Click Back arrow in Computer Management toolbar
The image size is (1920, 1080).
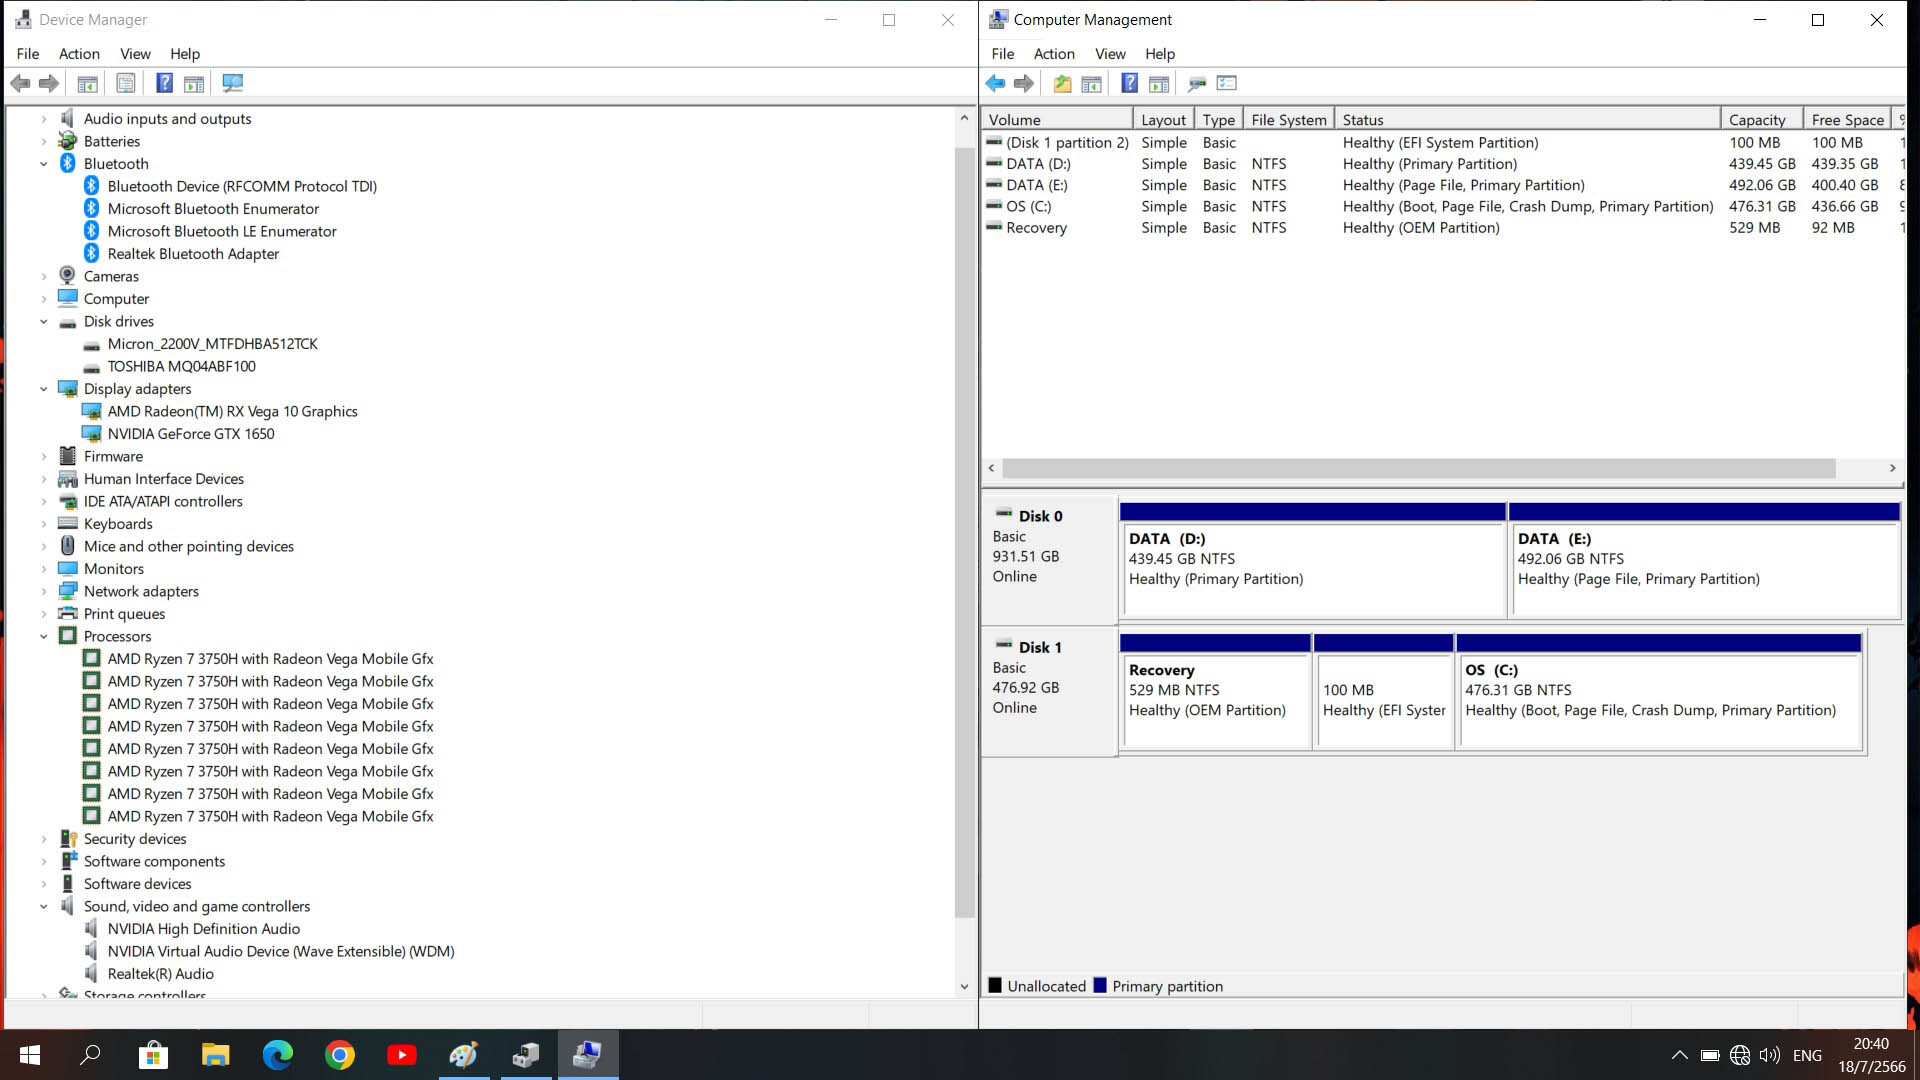(x=995, y=83)
